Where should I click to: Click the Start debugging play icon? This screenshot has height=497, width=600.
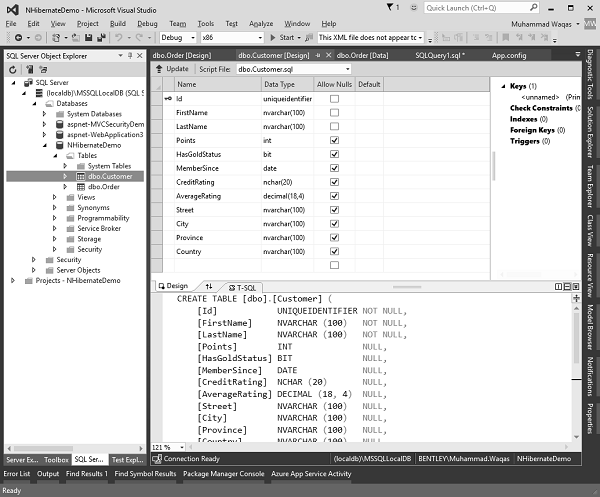point(273,37)
